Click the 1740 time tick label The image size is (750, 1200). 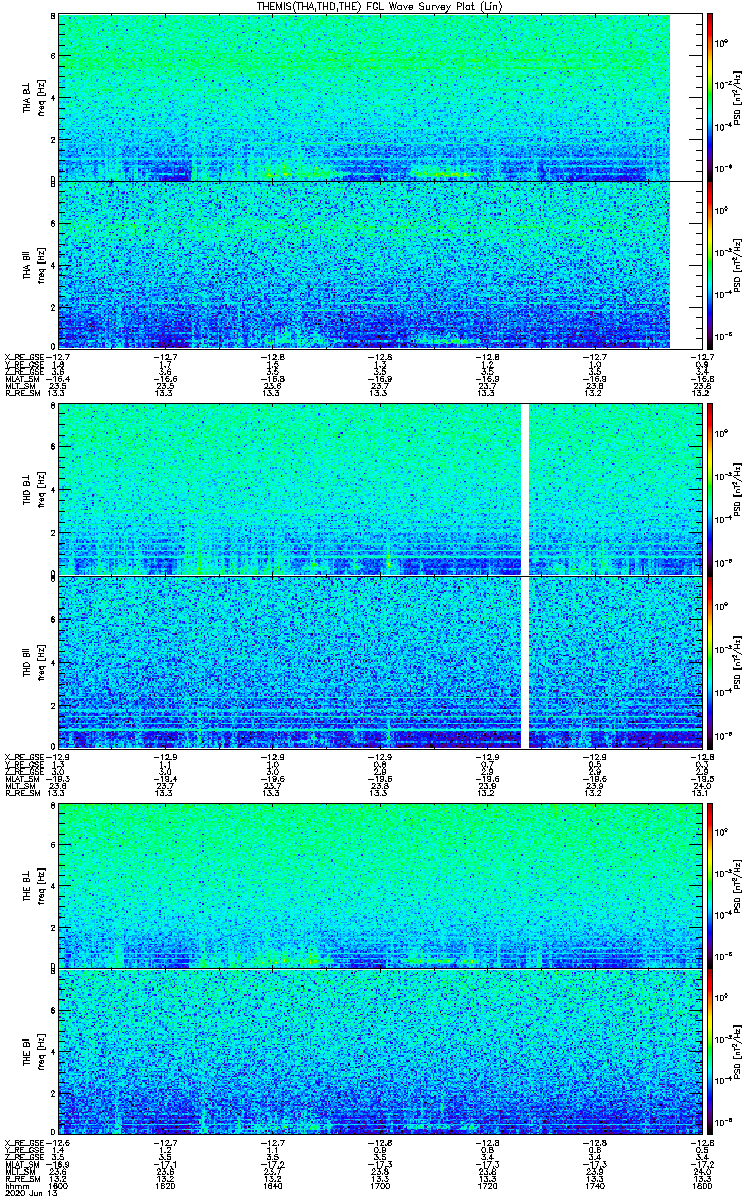(594, 1185)
